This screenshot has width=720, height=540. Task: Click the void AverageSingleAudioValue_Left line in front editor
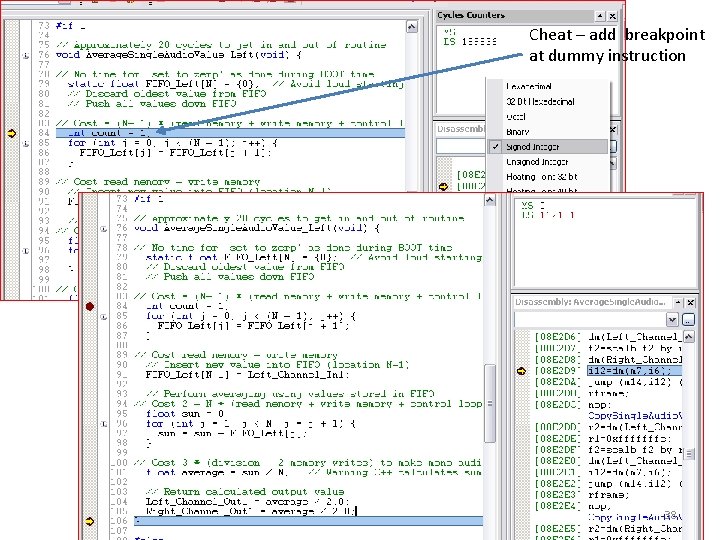[257, 228]
